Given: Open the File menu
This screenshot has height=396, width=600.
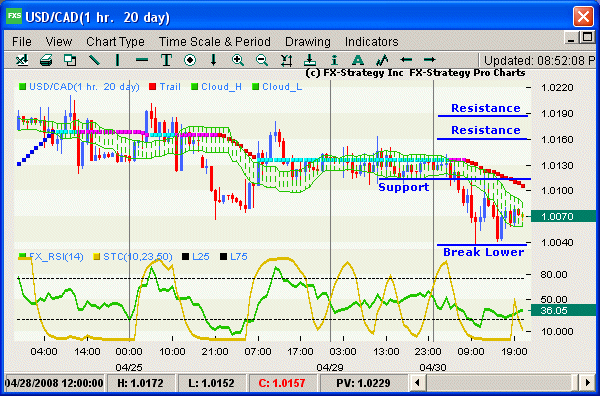Looking at the screenshot, I should (22, 41).
